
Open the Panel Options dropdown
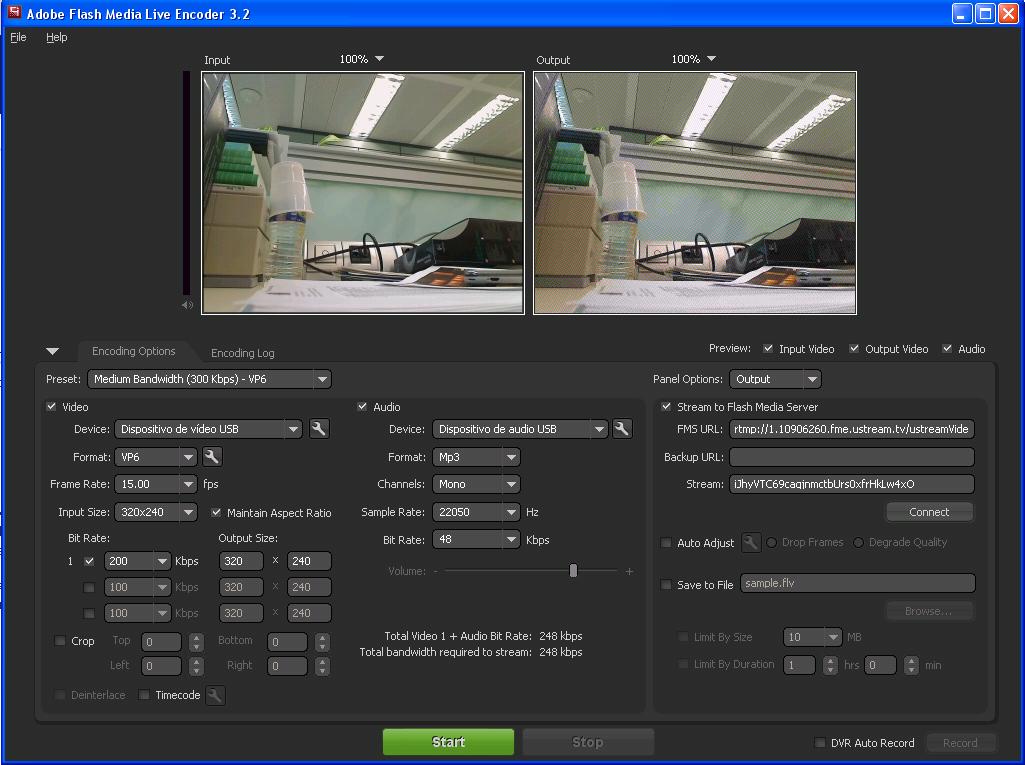(775, 379)
